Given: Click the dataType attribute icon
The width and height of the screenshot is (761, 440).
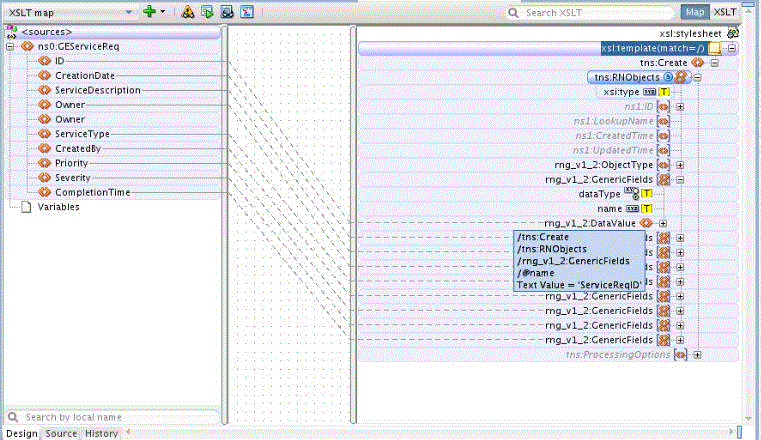Looking at the screenshot, I should (x=632, y=193).
